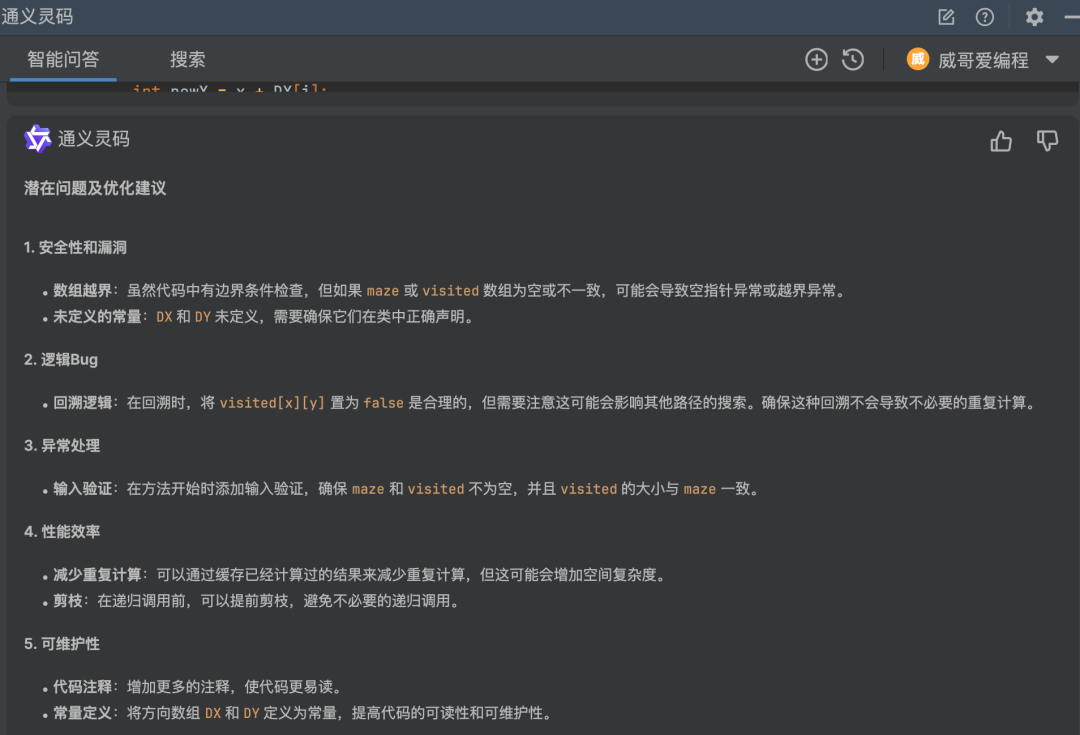1080x735 pixels.
Task: Click the 通义灵码 responder name
Action: coord(94,139)
